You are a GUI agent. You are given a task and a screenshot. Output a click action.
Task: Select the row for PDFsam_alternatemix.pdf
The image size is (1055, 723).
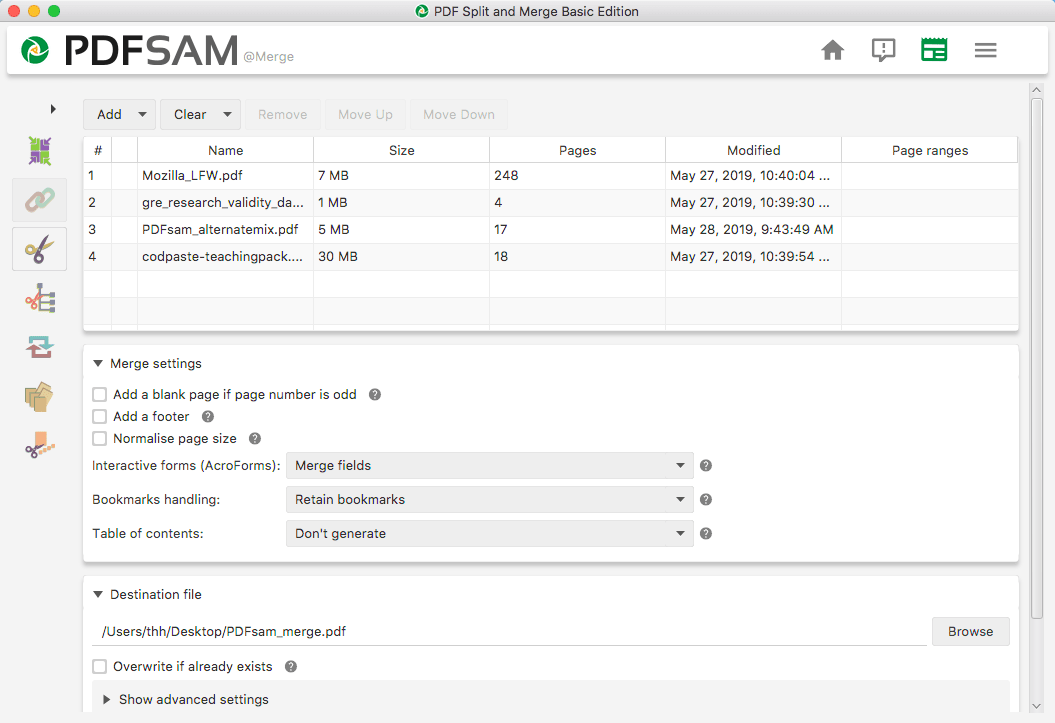click(226, 229)
